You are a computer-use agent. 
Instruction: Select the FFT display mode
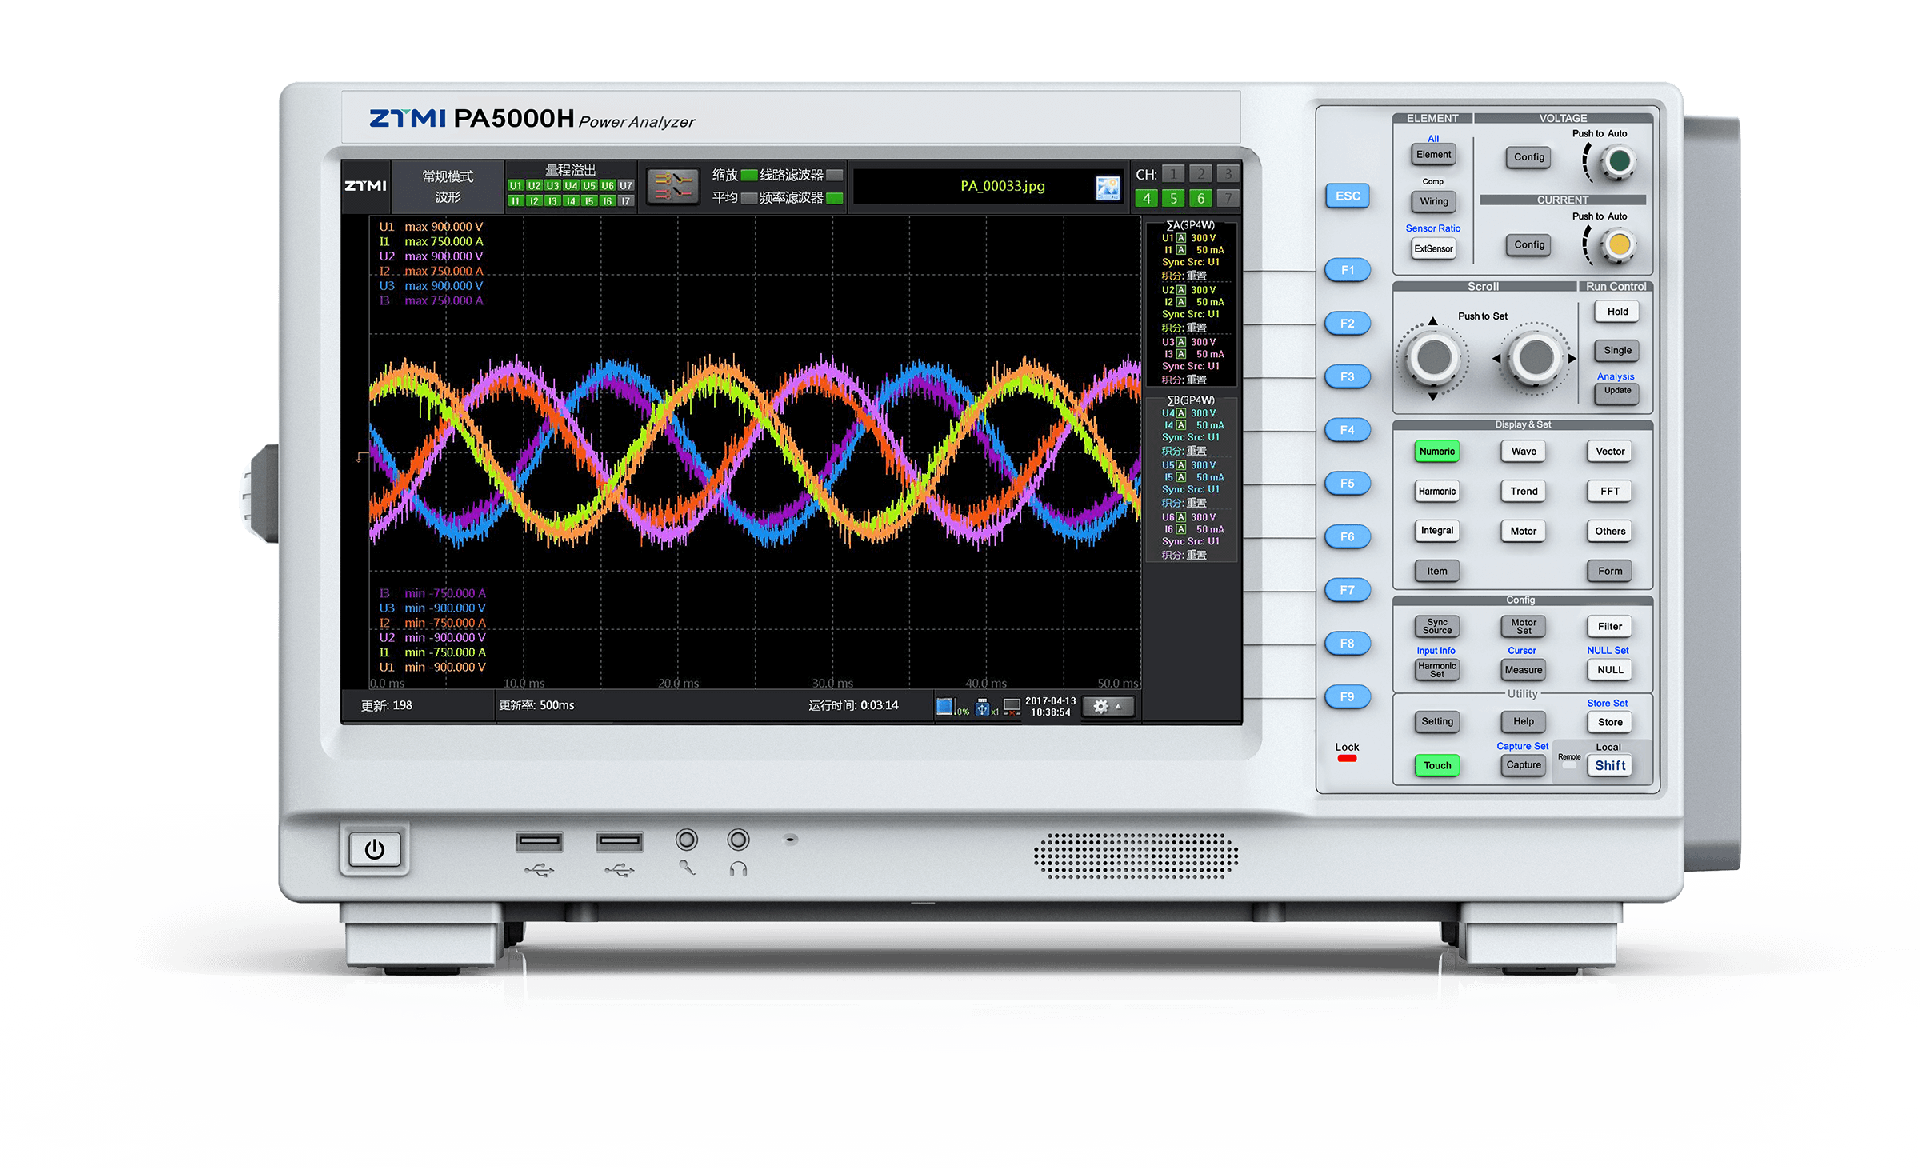pos(1610,492)
